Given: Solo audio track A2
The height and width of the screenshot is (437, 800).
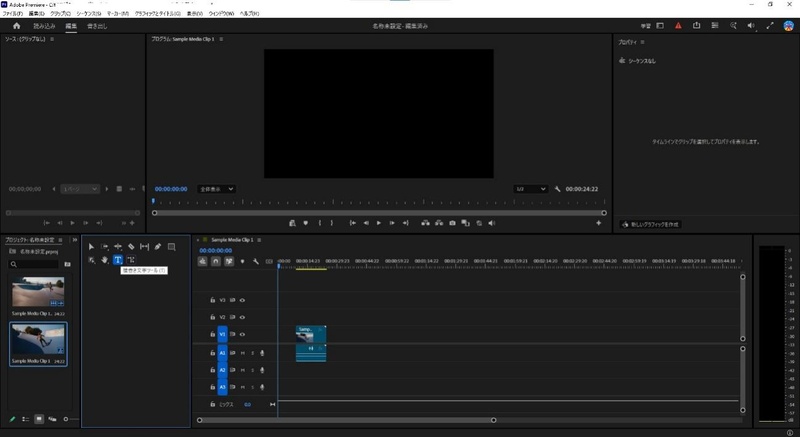Looking at the screenshot, I should (252, 370).
